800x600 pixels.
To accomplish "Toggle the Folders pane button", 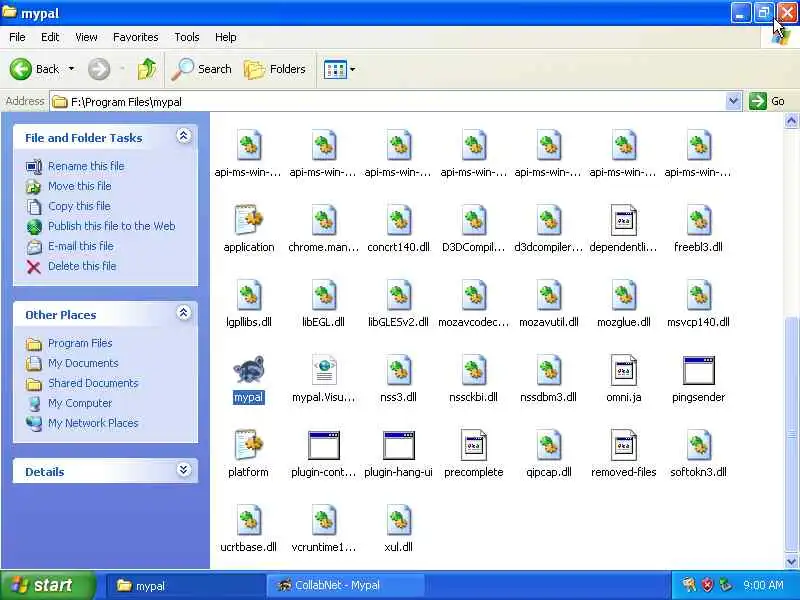I will [x=275, y=69].
